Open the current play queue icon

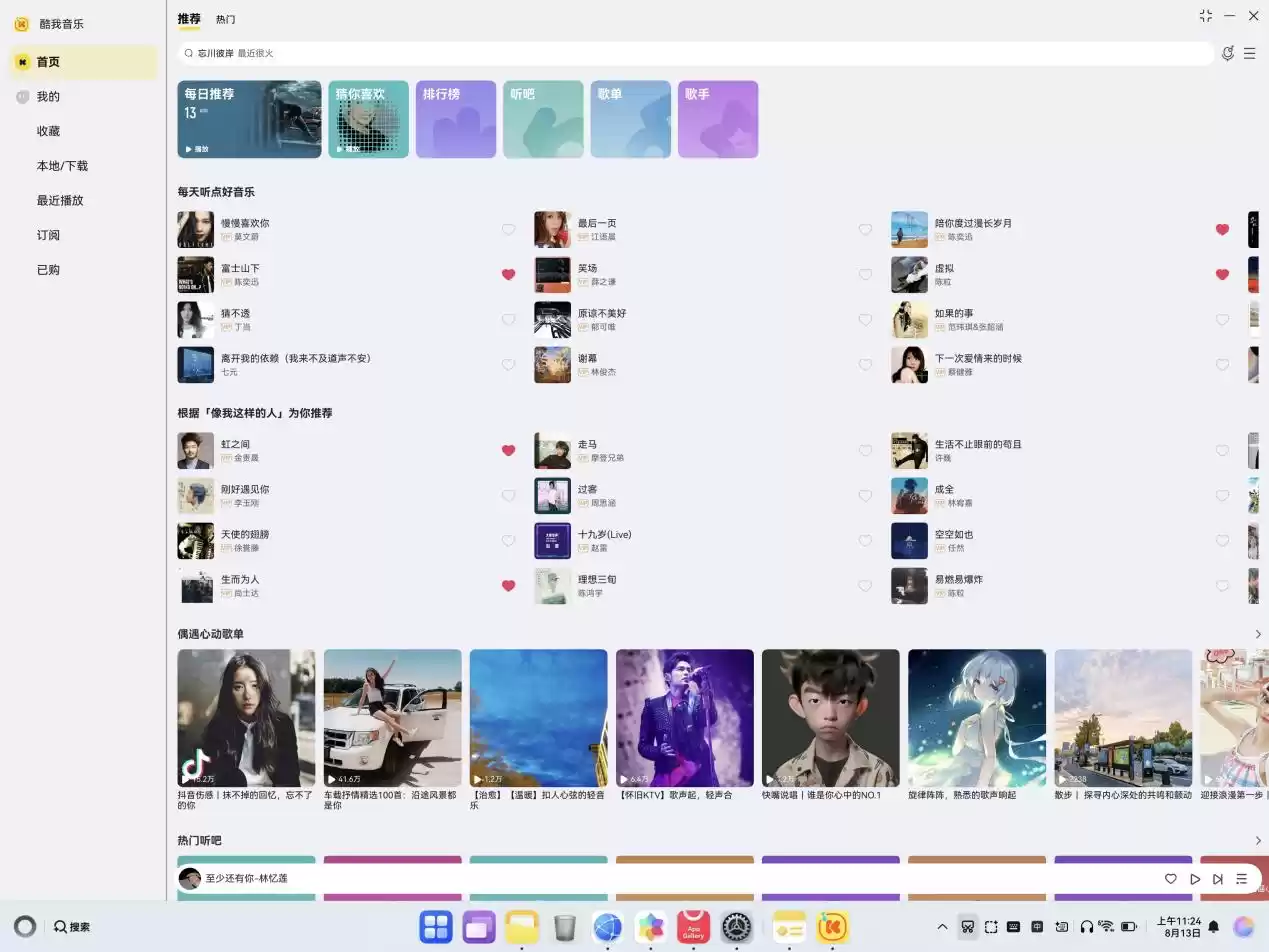coord(1241,879)
